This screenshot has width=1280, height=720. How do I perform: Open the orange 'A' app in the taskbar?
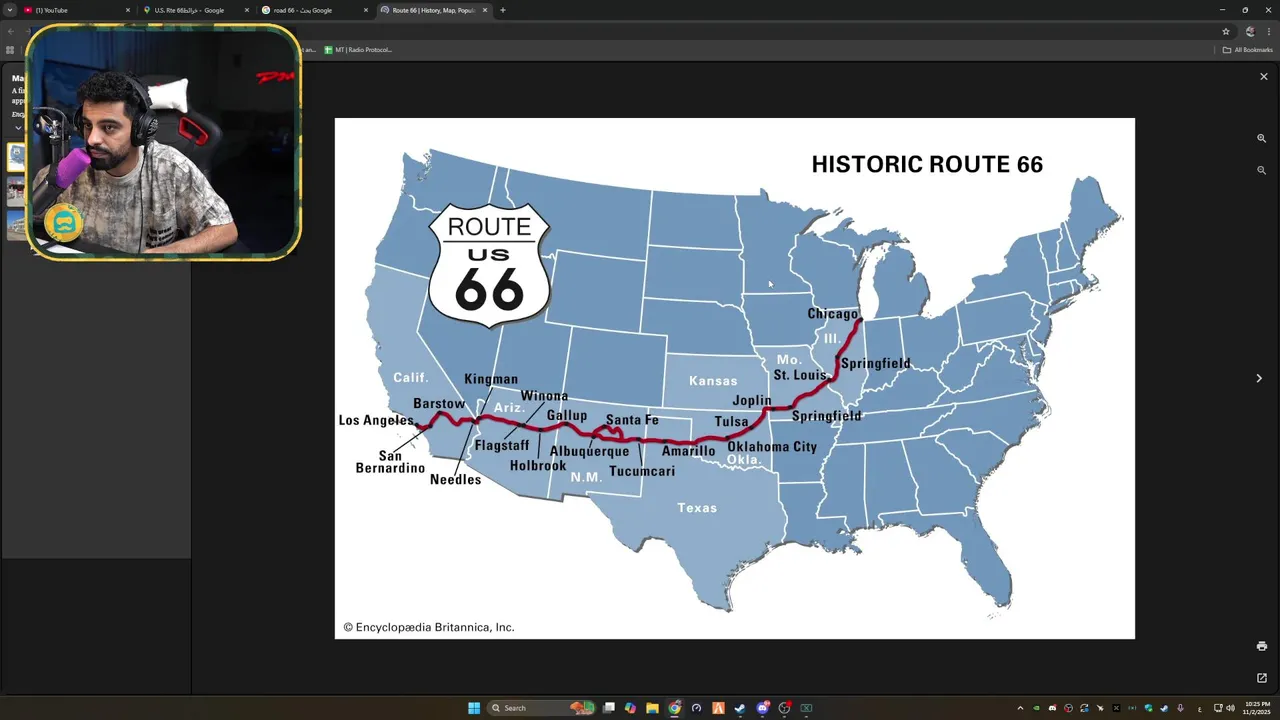[718, 708]
